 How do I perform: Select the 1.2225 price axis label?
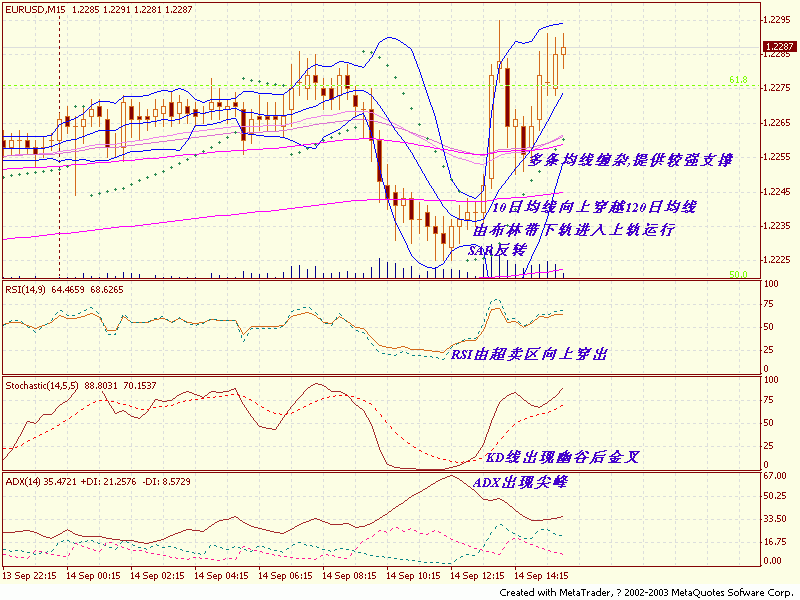[777, 260]
